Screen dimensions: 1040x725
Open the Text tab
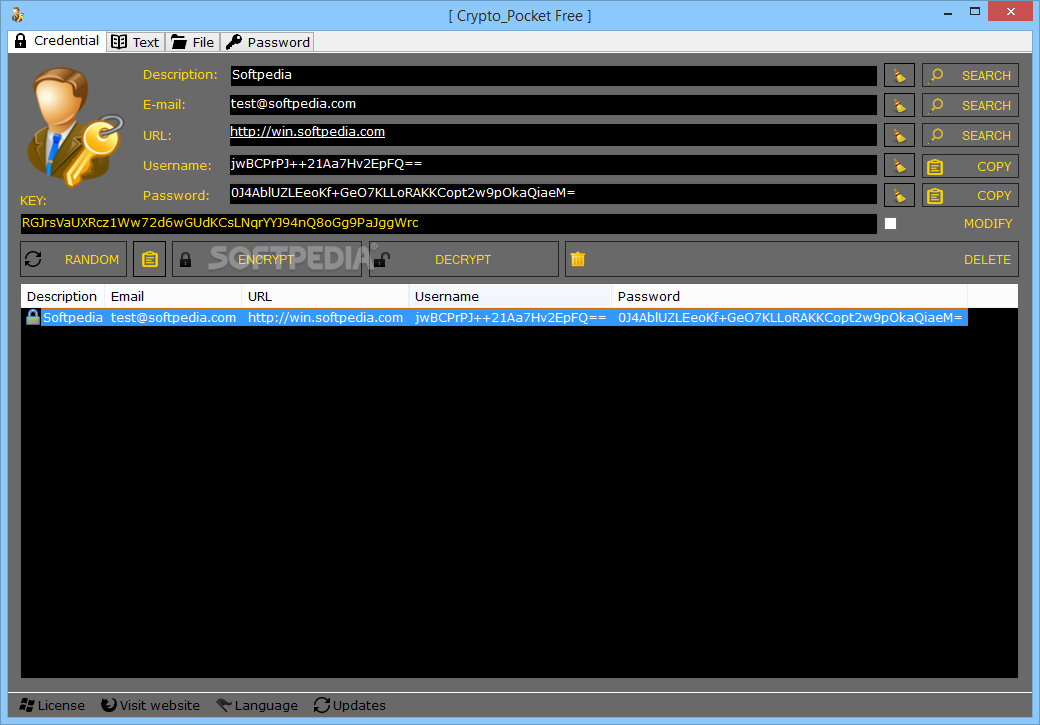[136, 42]
